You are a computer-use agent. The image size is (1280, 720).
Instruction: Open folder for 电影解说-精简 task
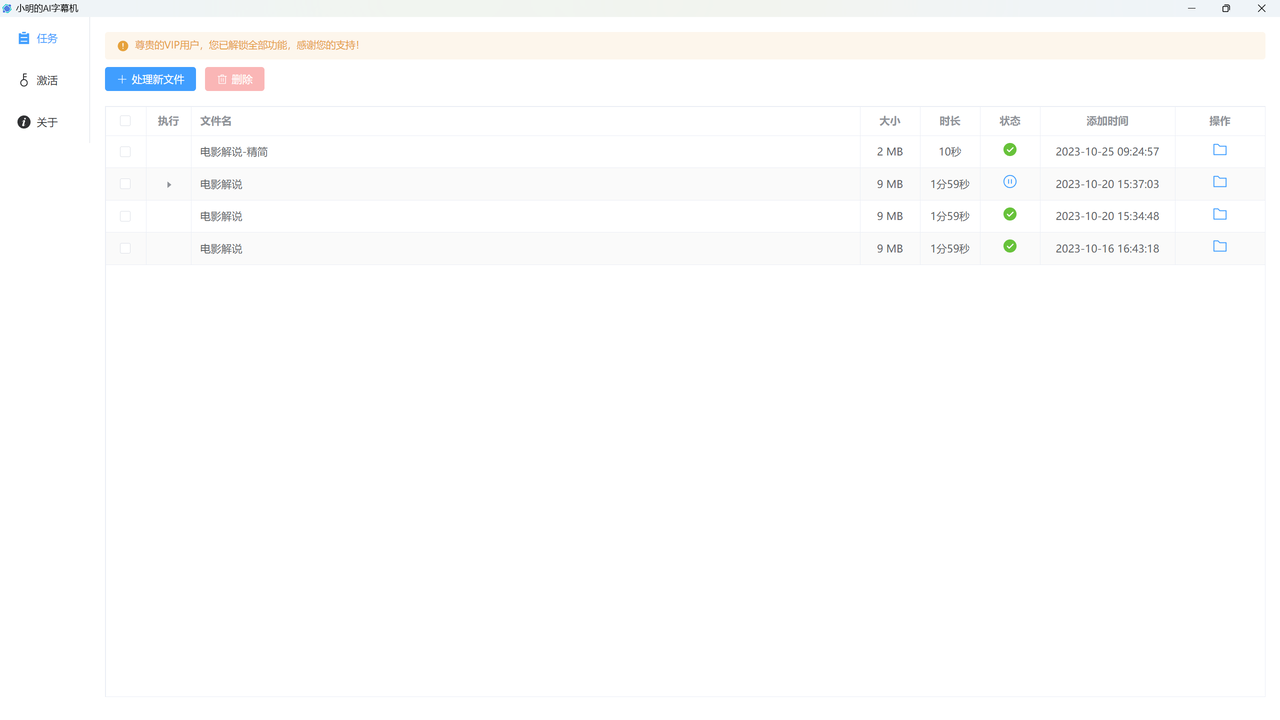point(1220,150)
